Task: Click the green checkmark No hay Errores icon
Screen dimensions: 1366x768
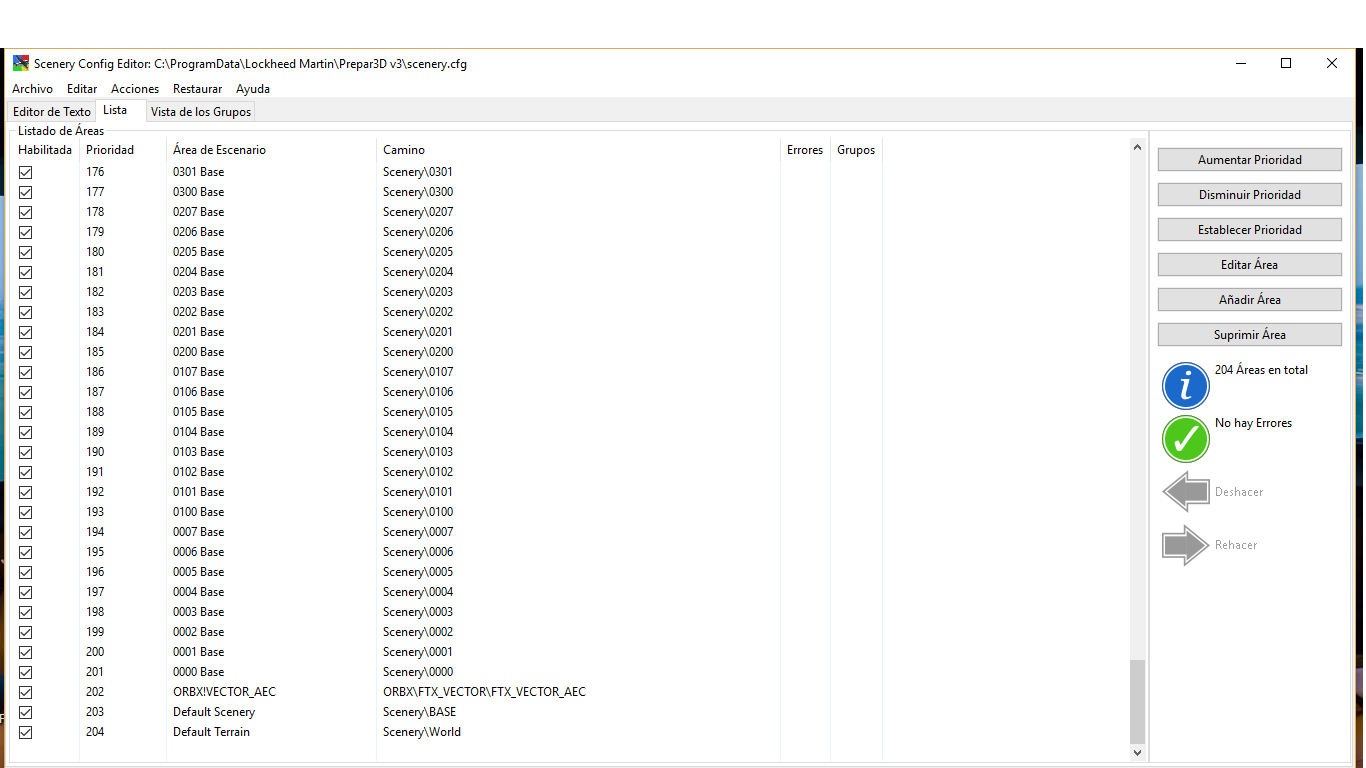Action: (x=1186, y=439)
